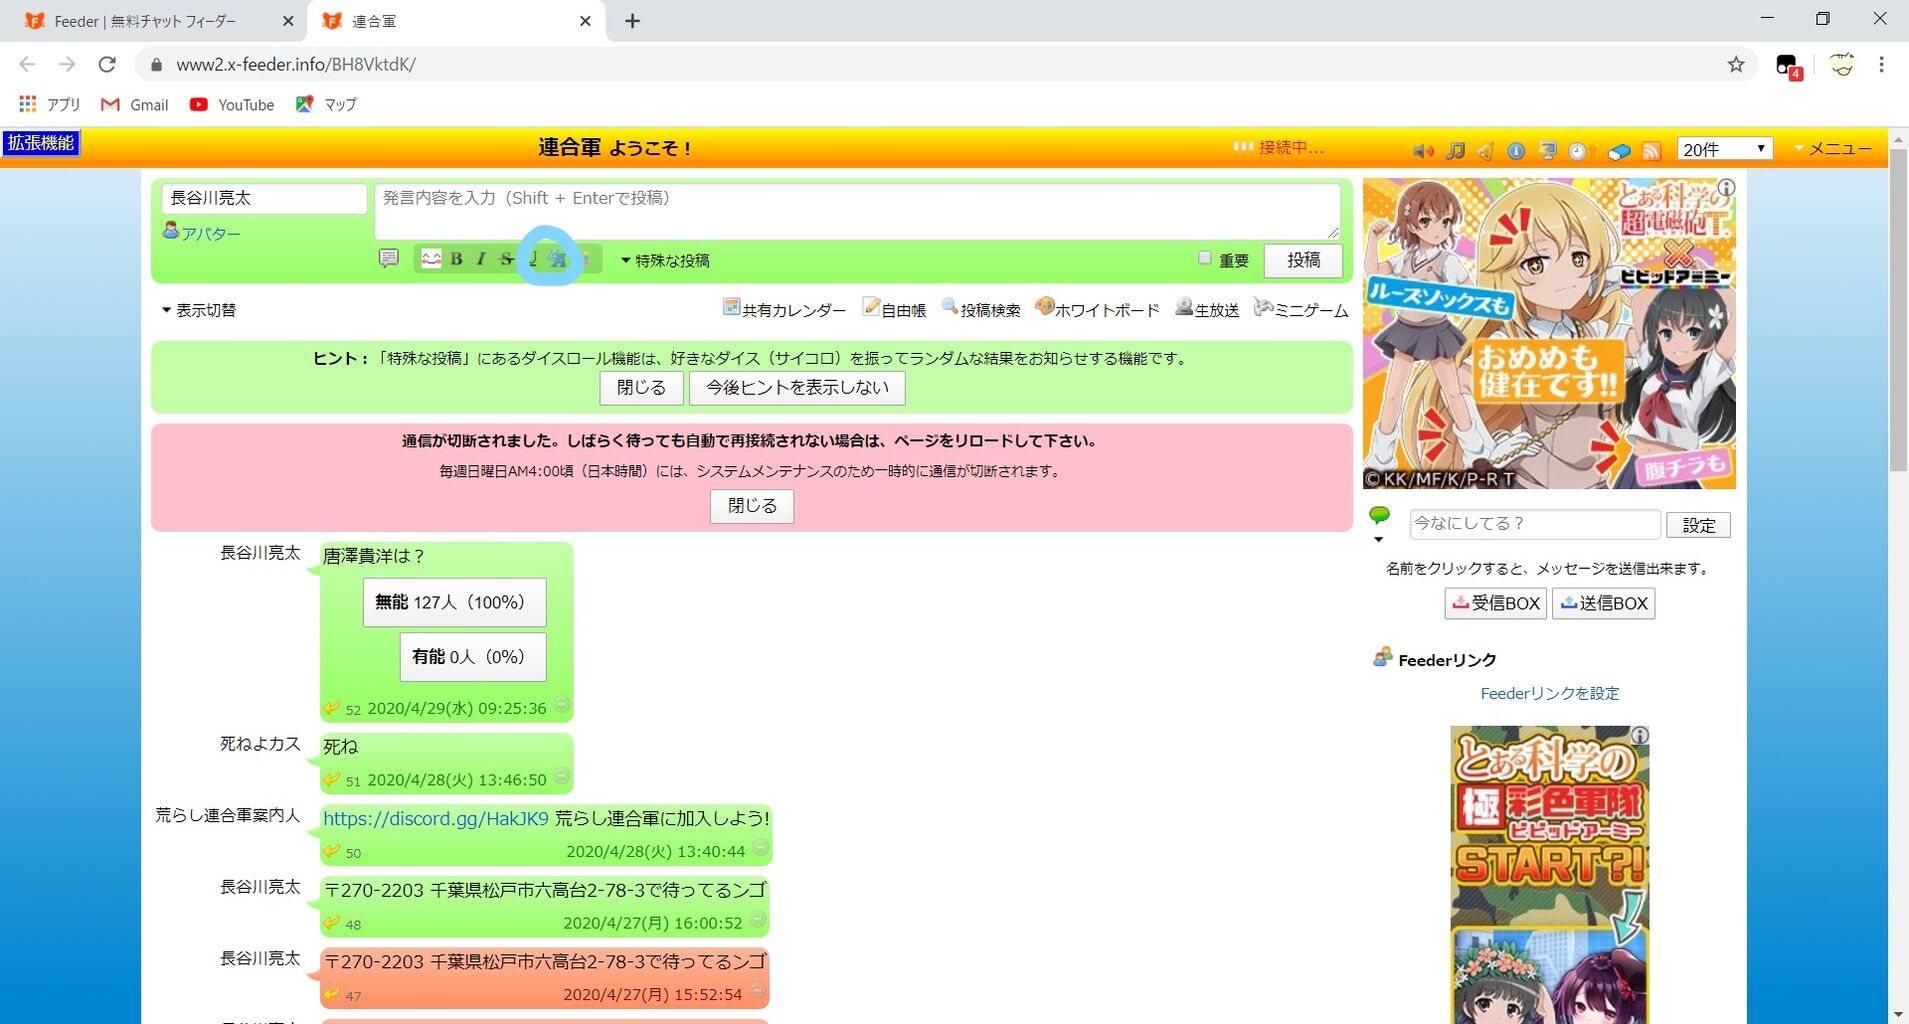
Task: Open the emoticon picker in the toolbar
Action: click(x=431, y=259)
